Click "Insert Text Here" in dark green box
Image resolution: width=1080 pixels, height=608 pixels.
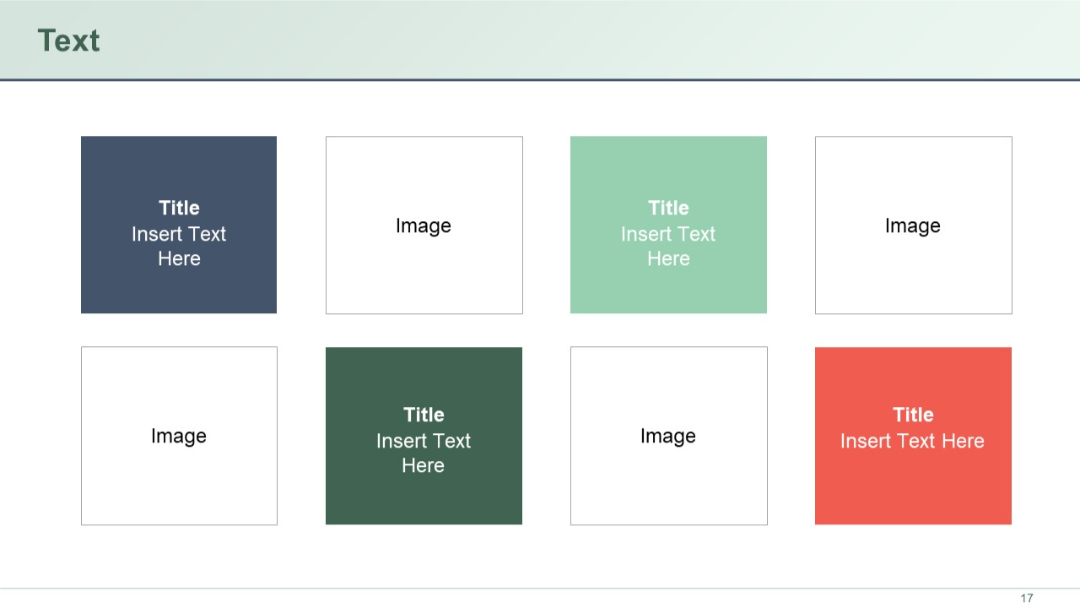tap(423, 452)
